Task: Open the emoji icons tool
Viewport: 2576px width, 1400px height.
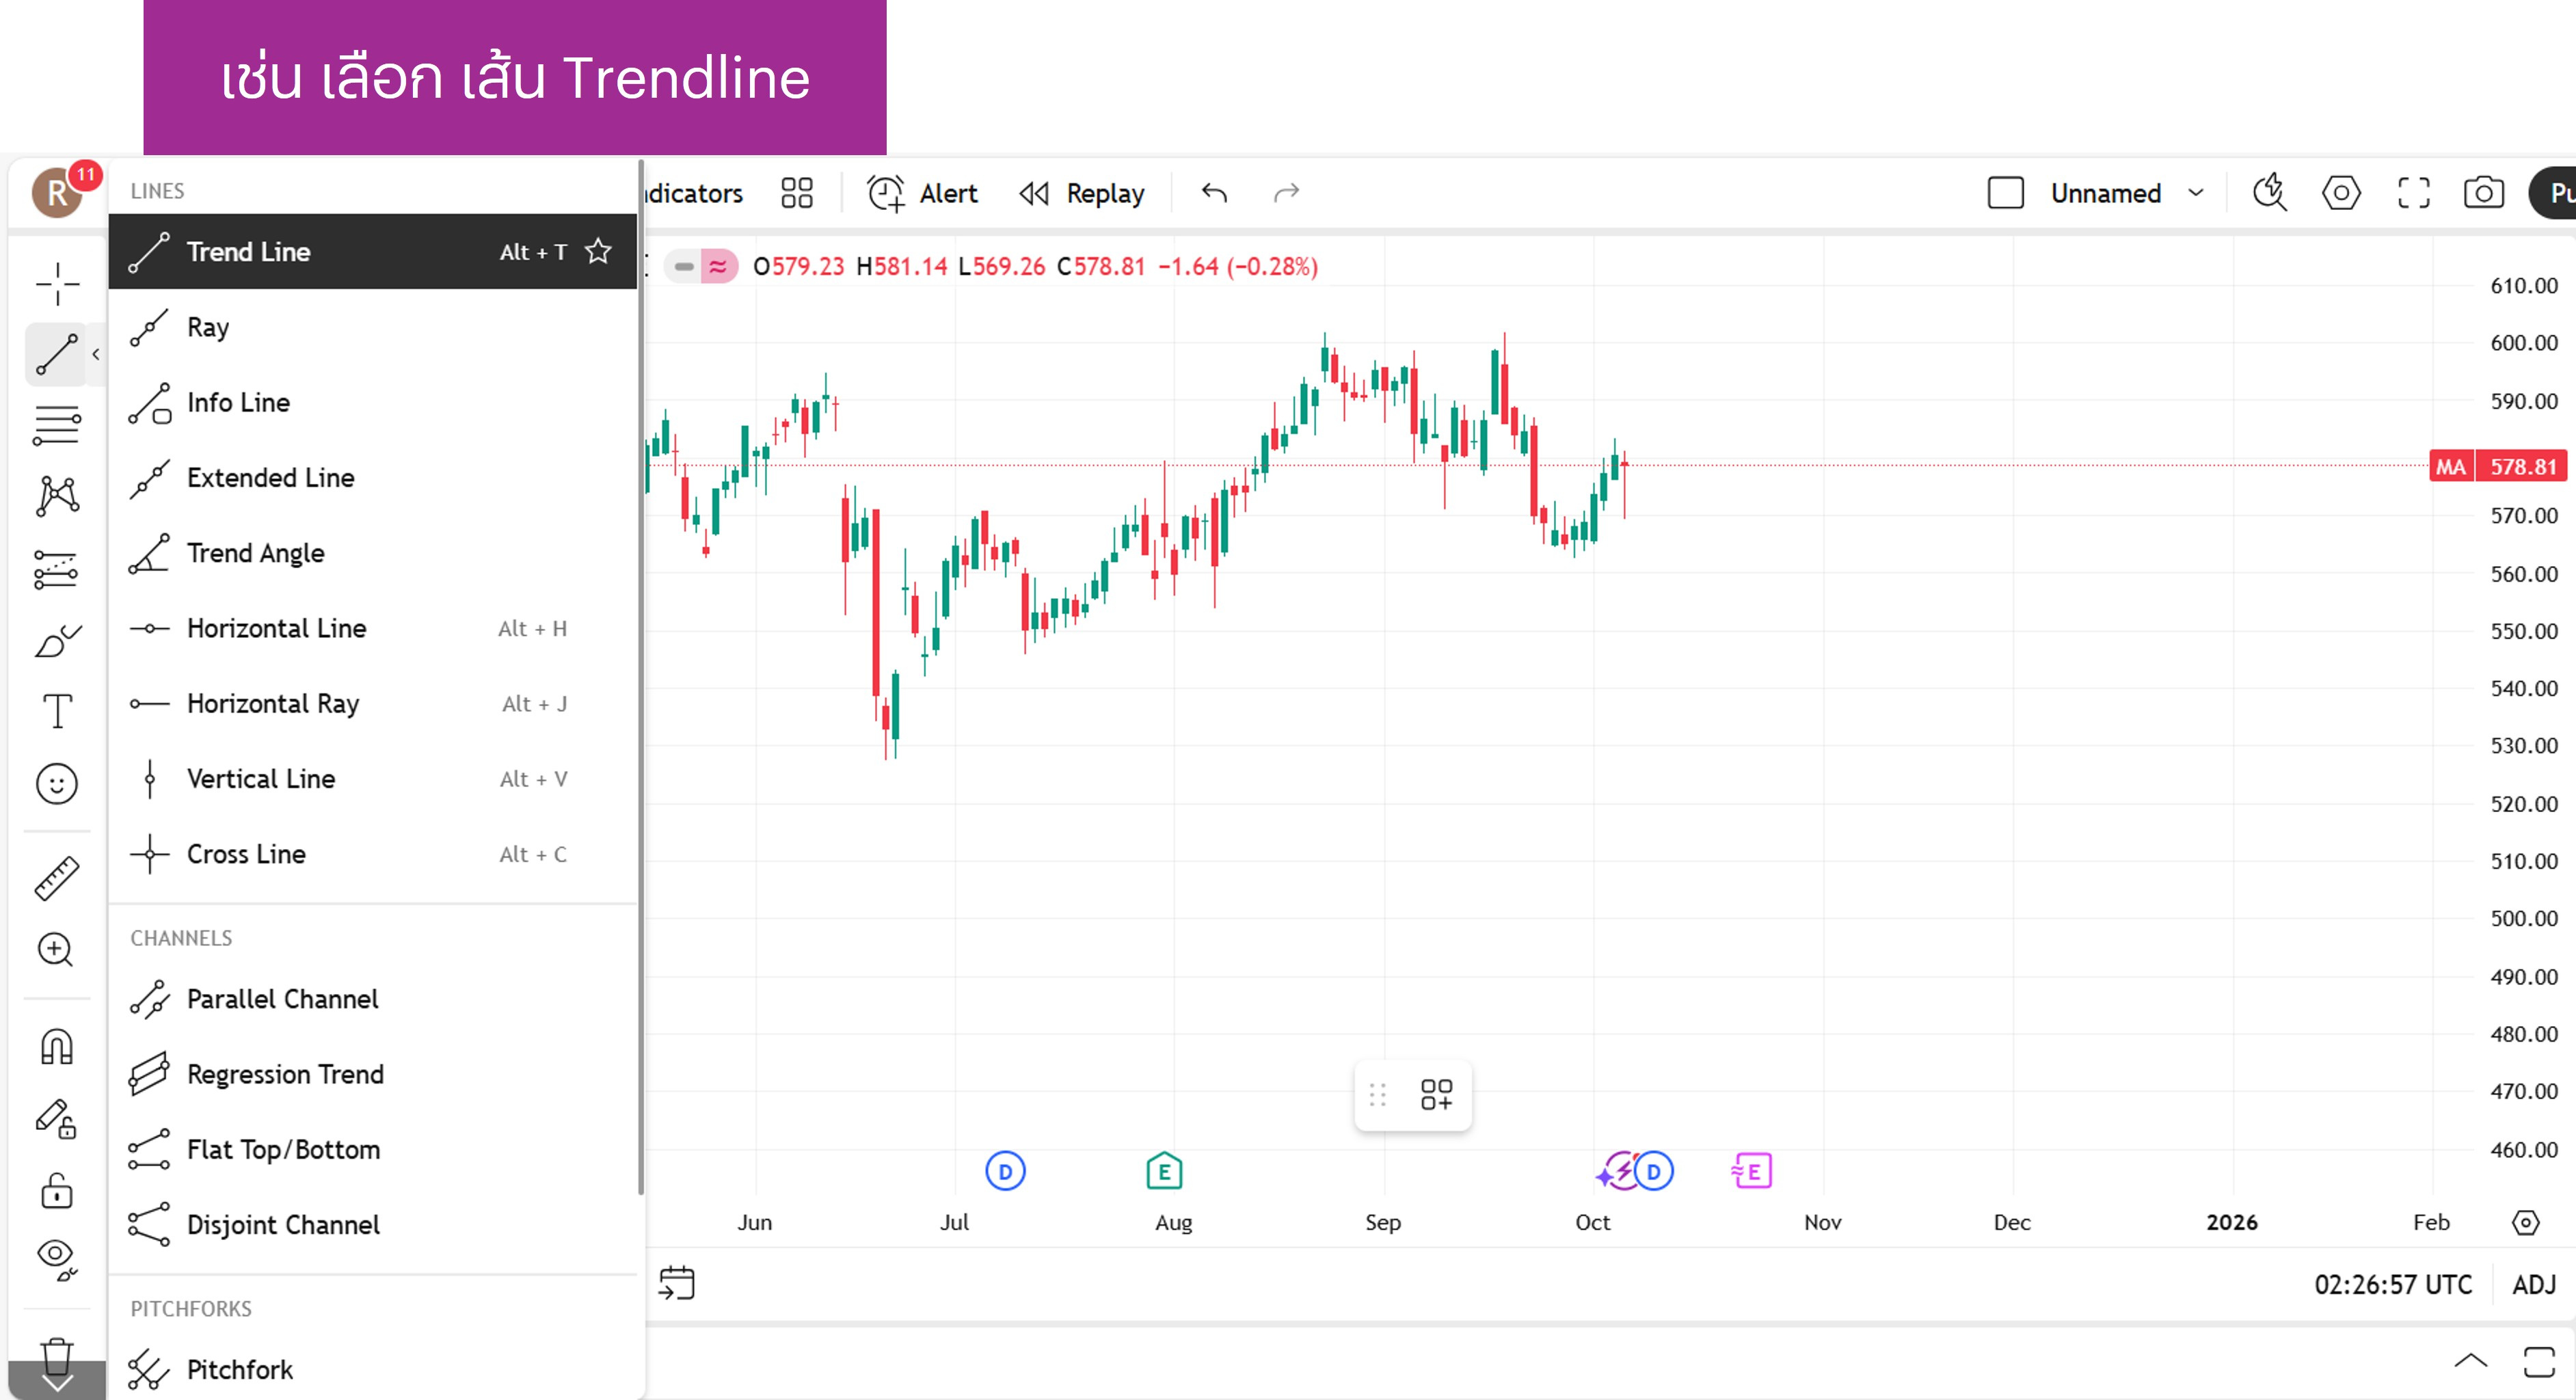Action: 56,783
